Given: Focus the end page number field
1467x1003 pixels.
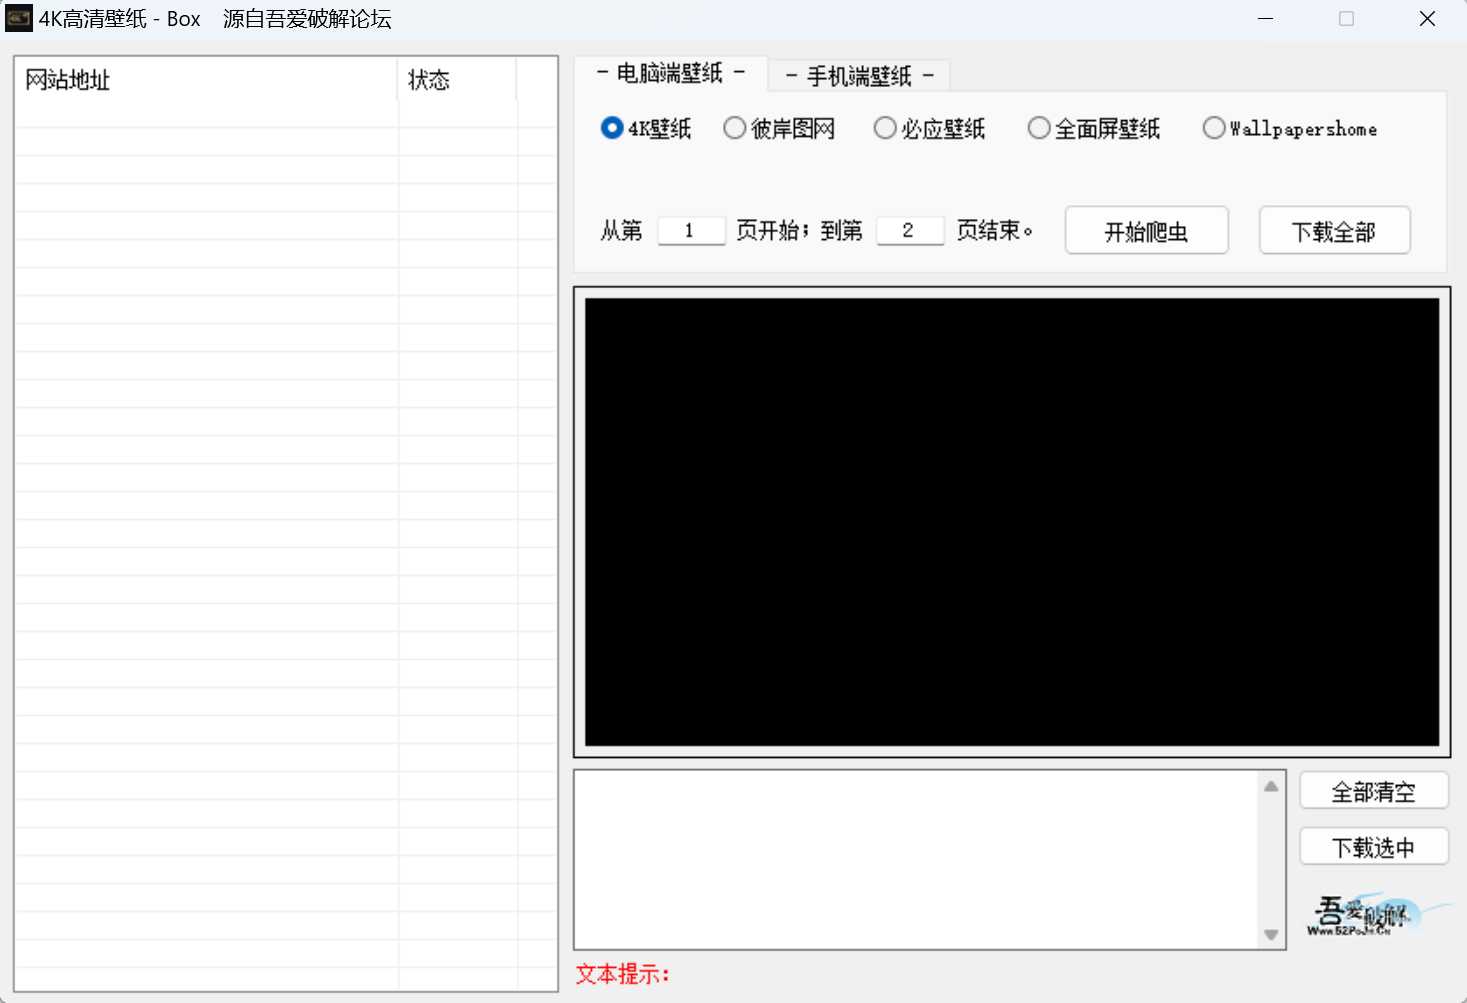Looking at the screenshot, I should point(909,231).
